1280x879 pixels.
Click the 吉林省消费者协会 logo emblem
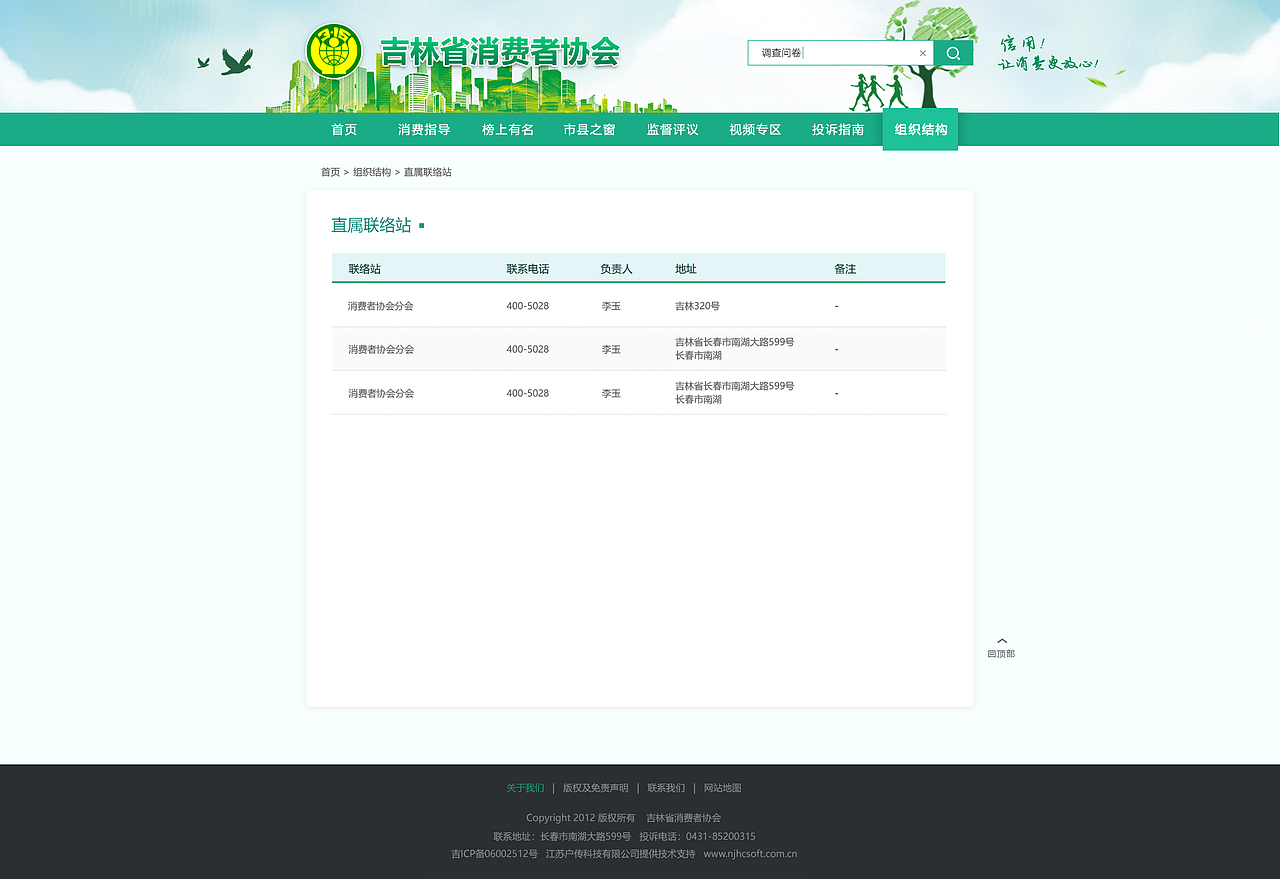(334, 49)
